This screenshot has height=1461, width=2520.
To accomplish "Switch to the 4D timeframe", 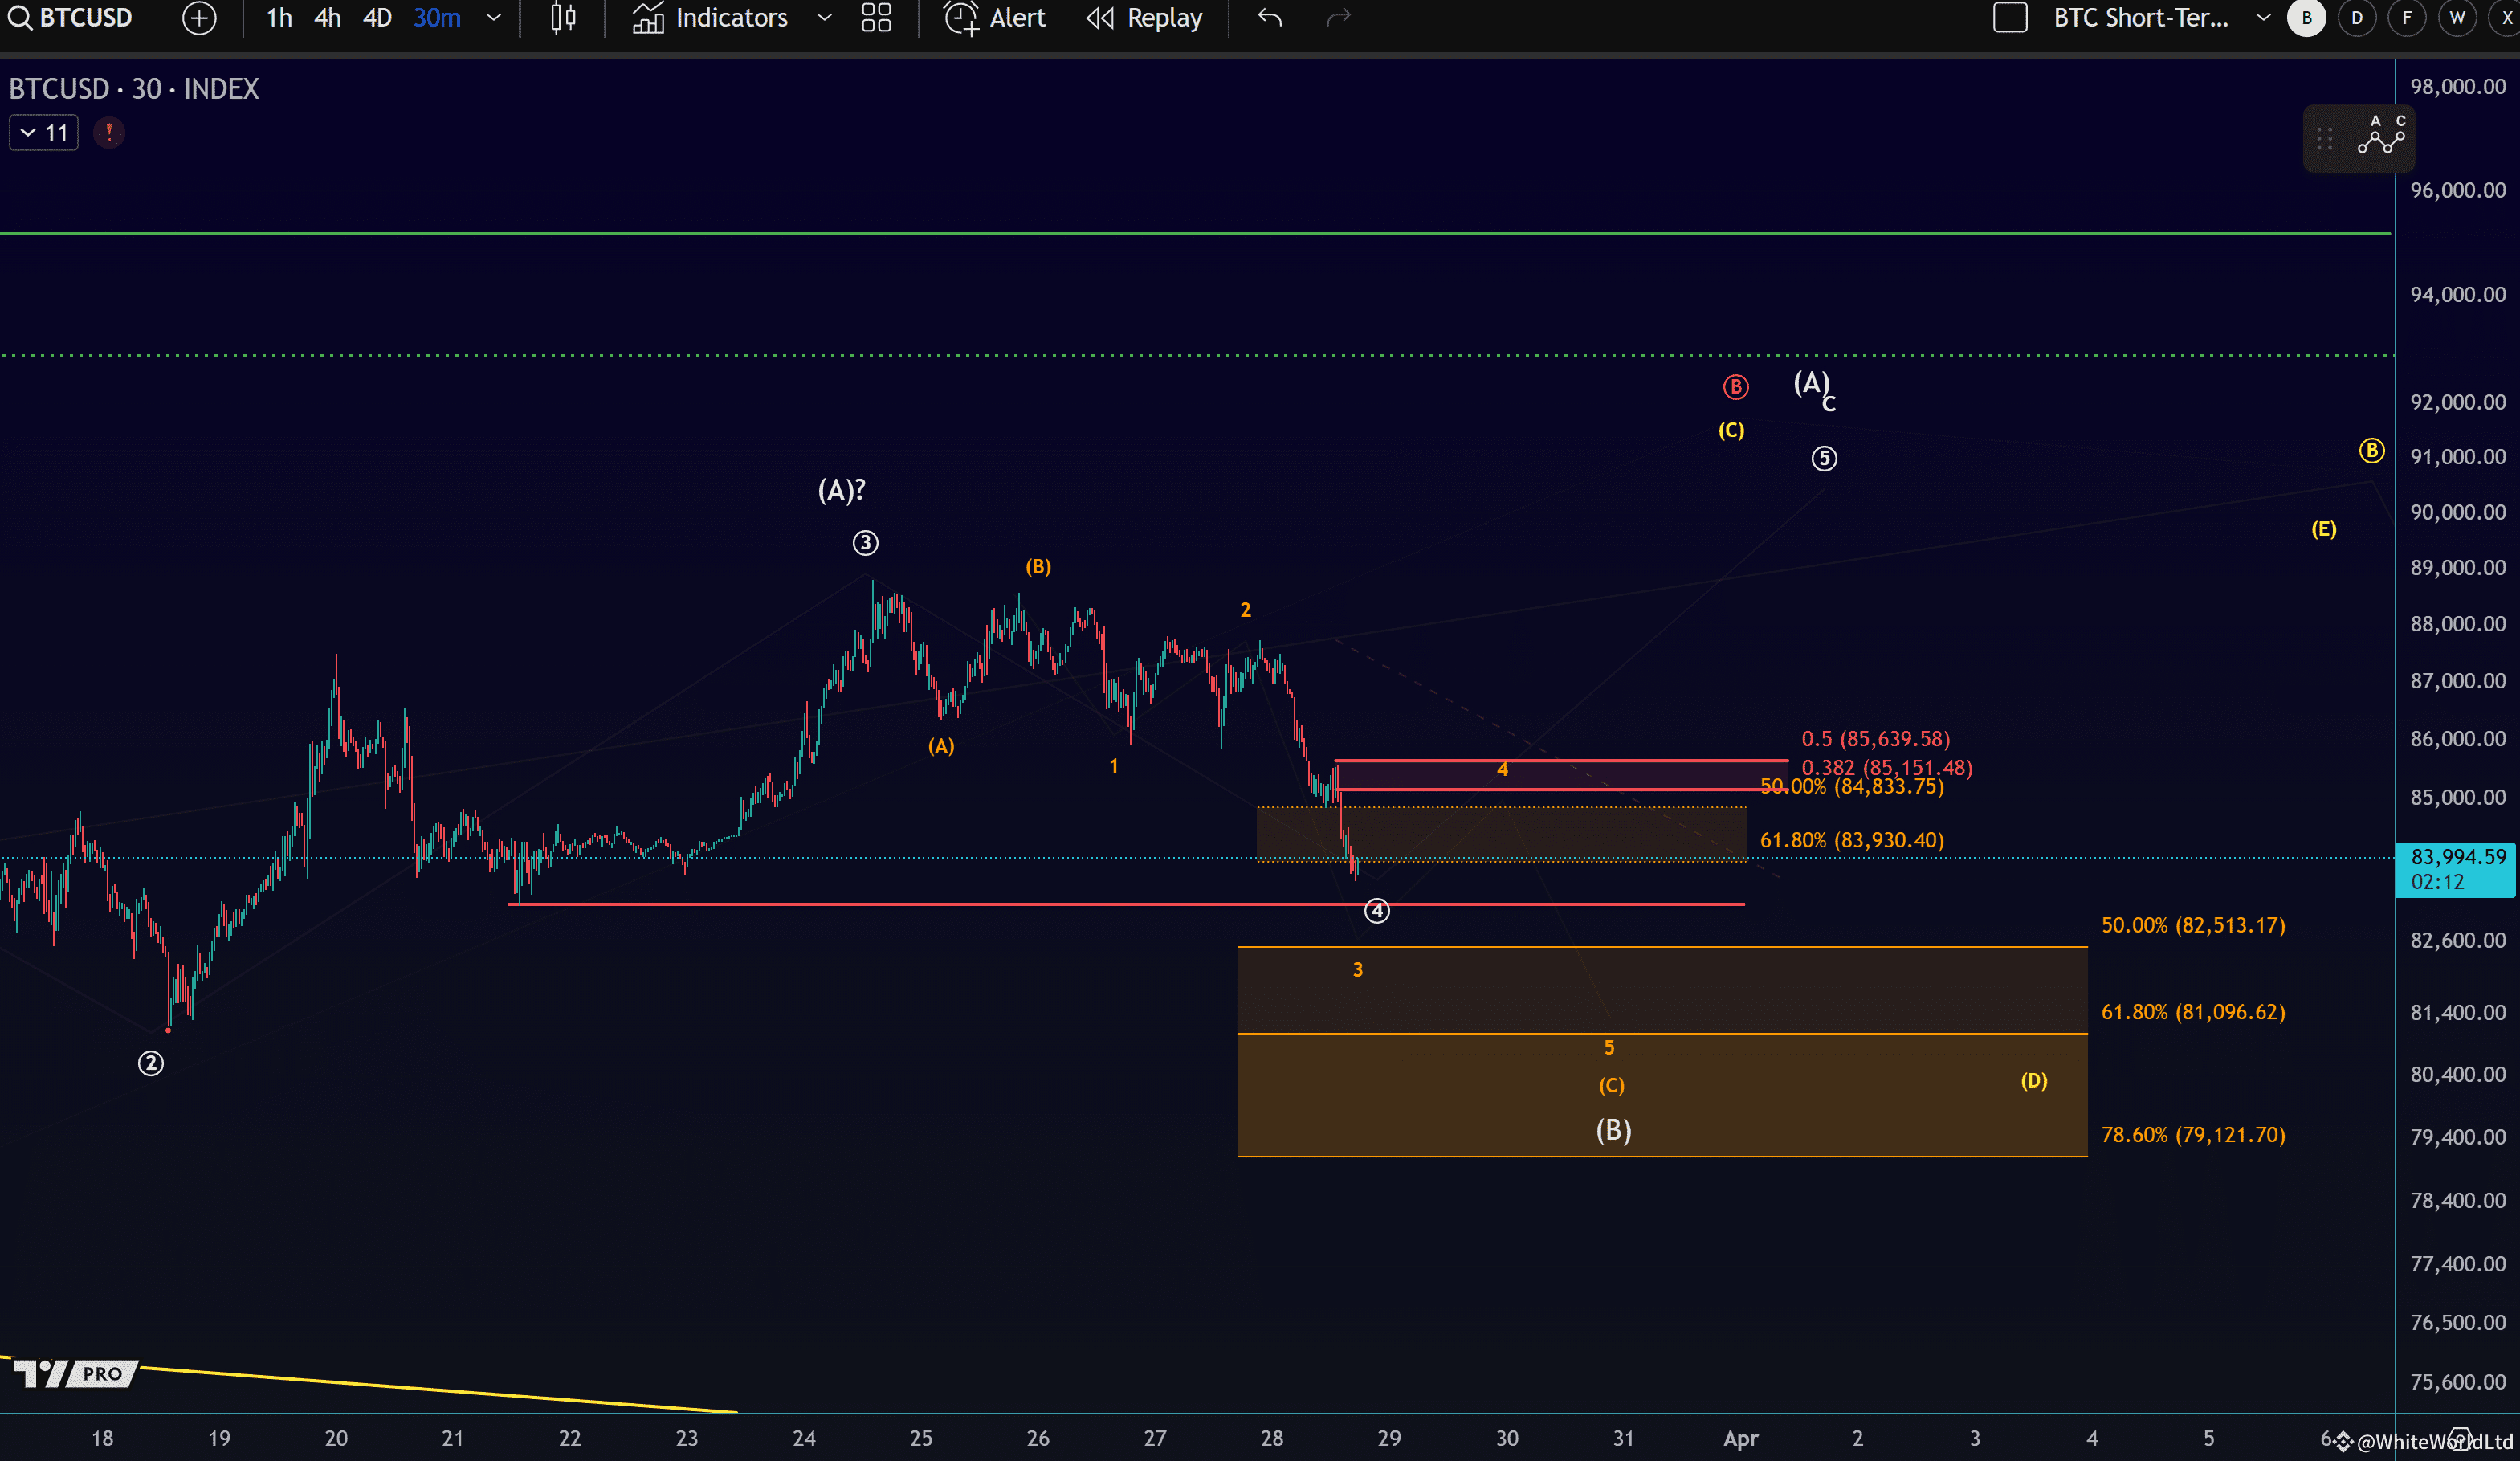I will [376, 18].
